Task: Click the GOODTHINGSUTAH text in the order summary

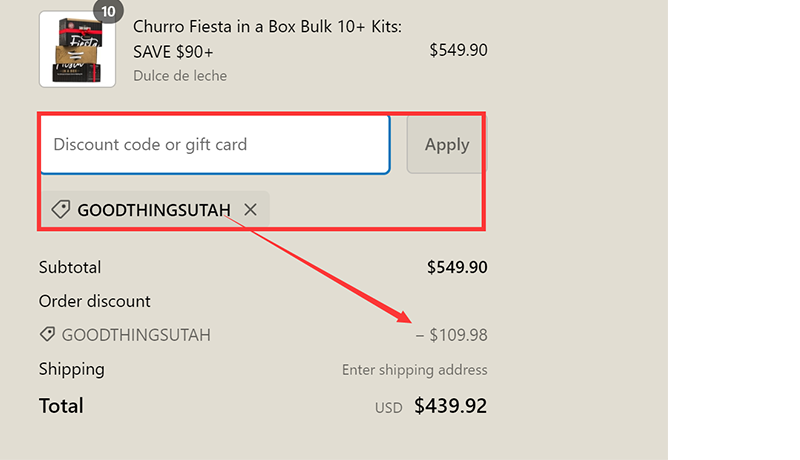Action: (136, 335)
